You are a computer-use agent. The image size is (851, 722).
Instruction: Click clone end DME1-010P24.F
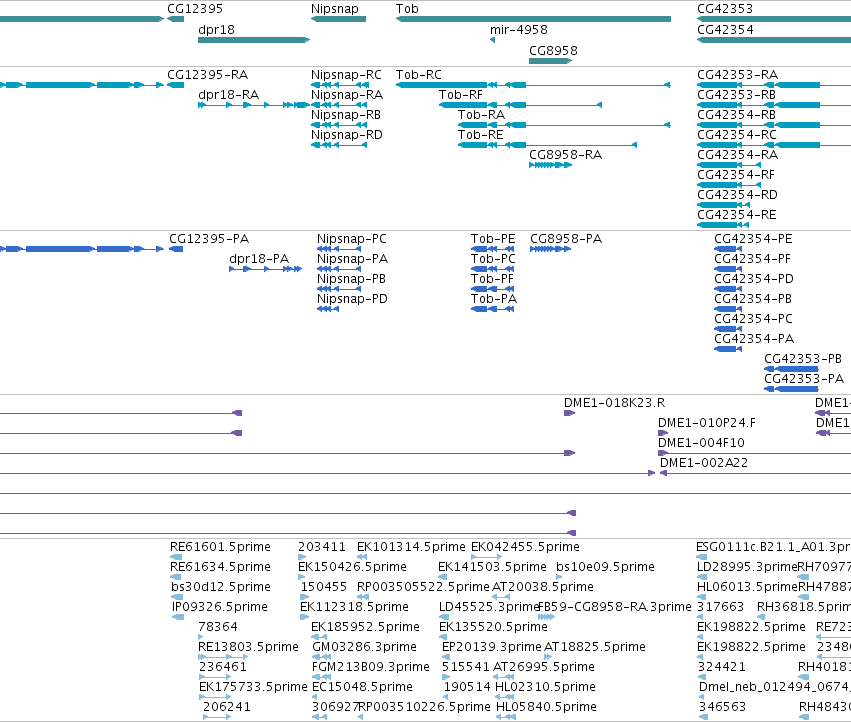[663, 433]
